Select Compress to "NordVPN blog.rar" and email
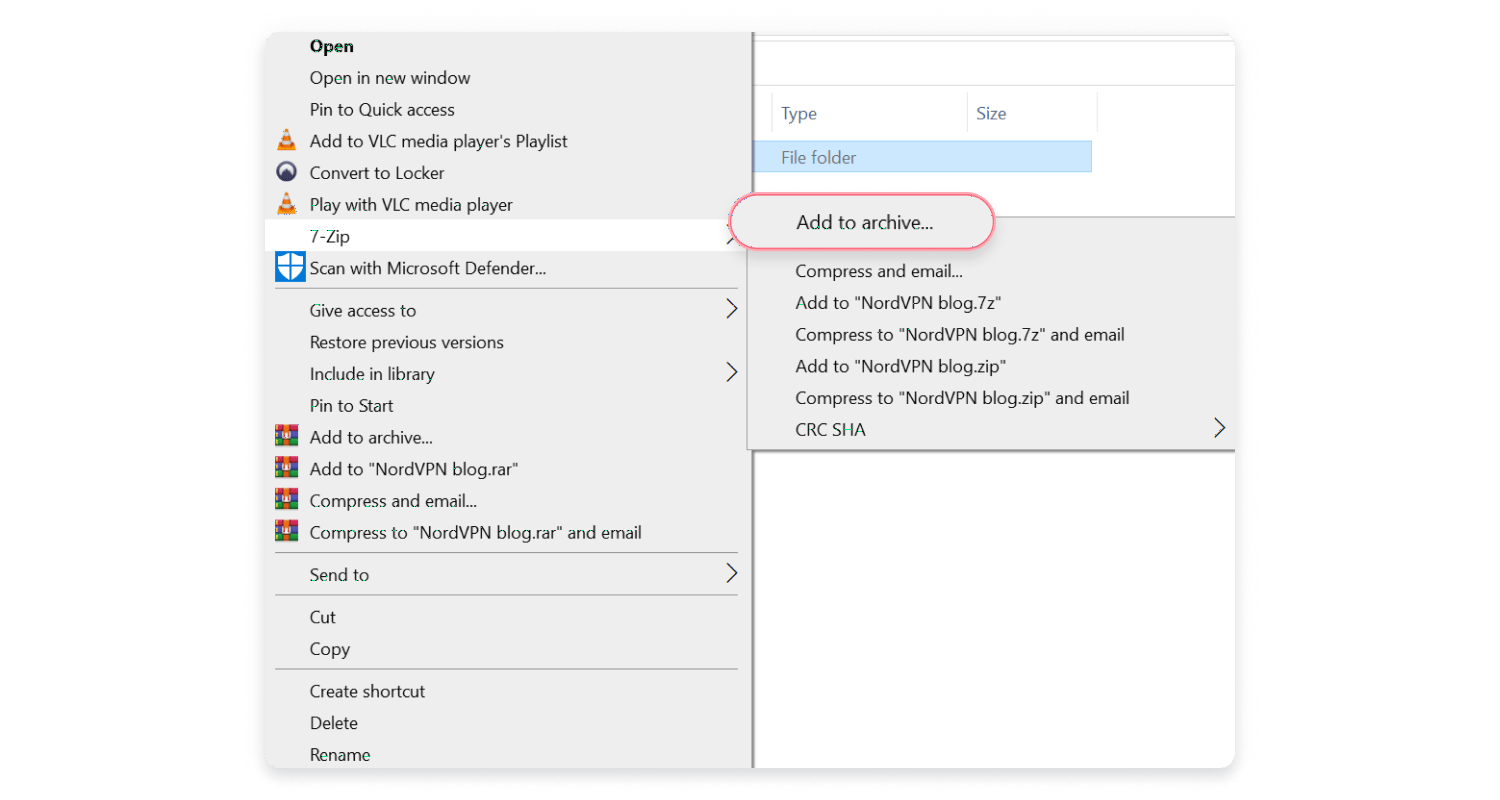Viewport: 1500px width, 800px height. (475, 533)
